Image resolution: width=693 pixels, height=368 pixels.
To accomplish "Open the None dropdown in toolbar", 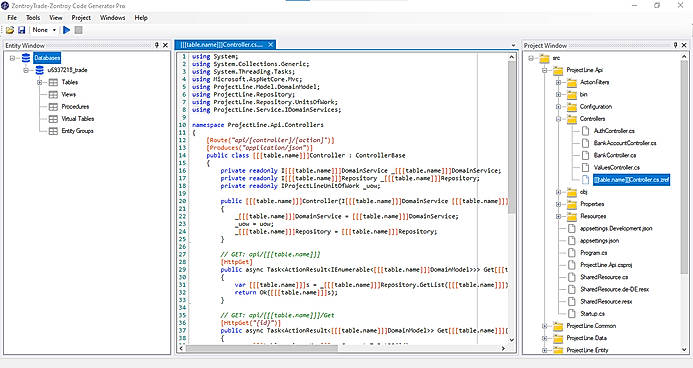I will (x=44, y=30).
